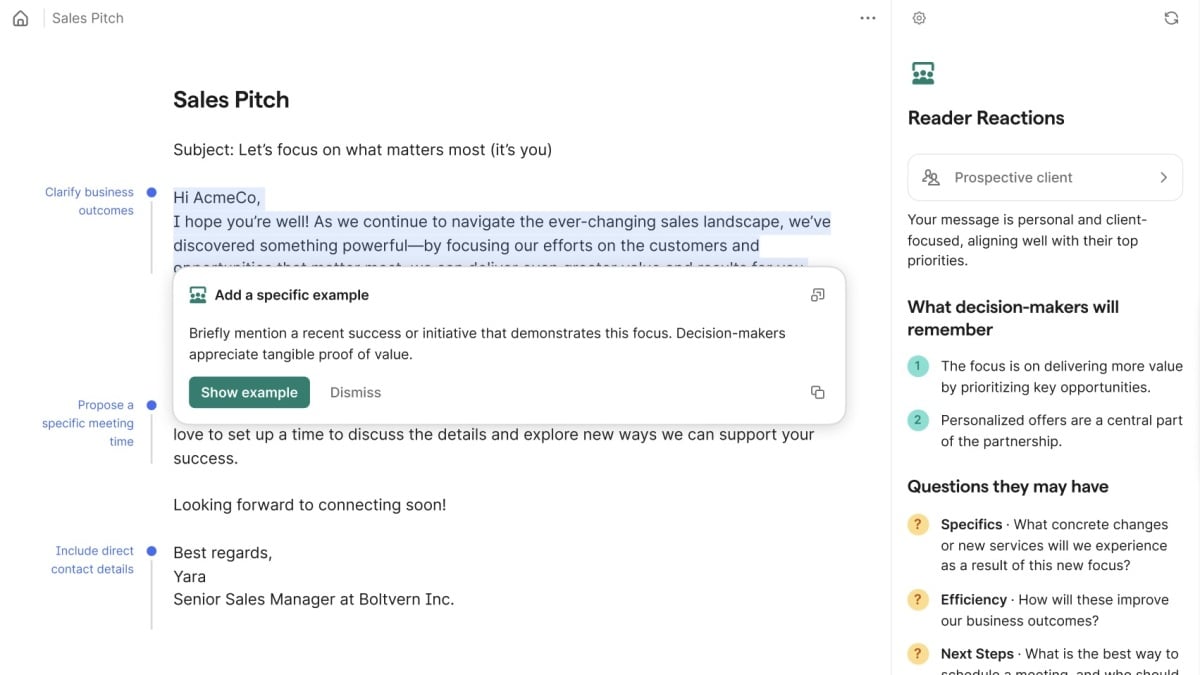Click the Show example button
The height and width of the screenshot is (675, 1200).
[249, 392]
